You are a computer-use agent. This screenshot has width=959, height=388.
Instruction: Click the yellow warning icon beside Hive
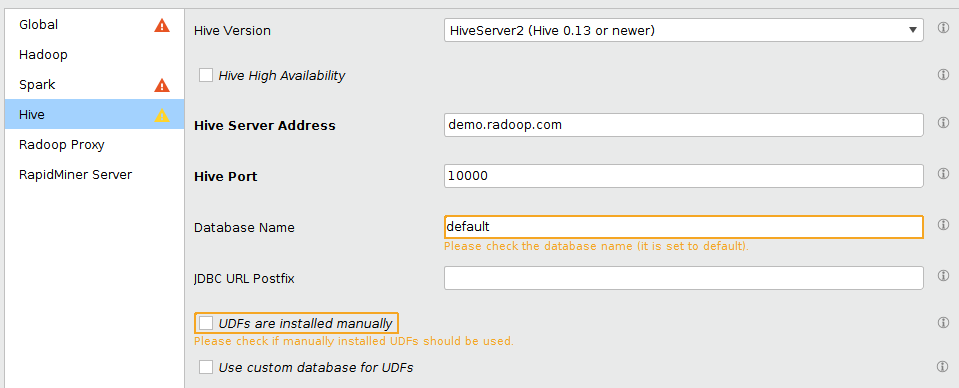click(162, 115)
